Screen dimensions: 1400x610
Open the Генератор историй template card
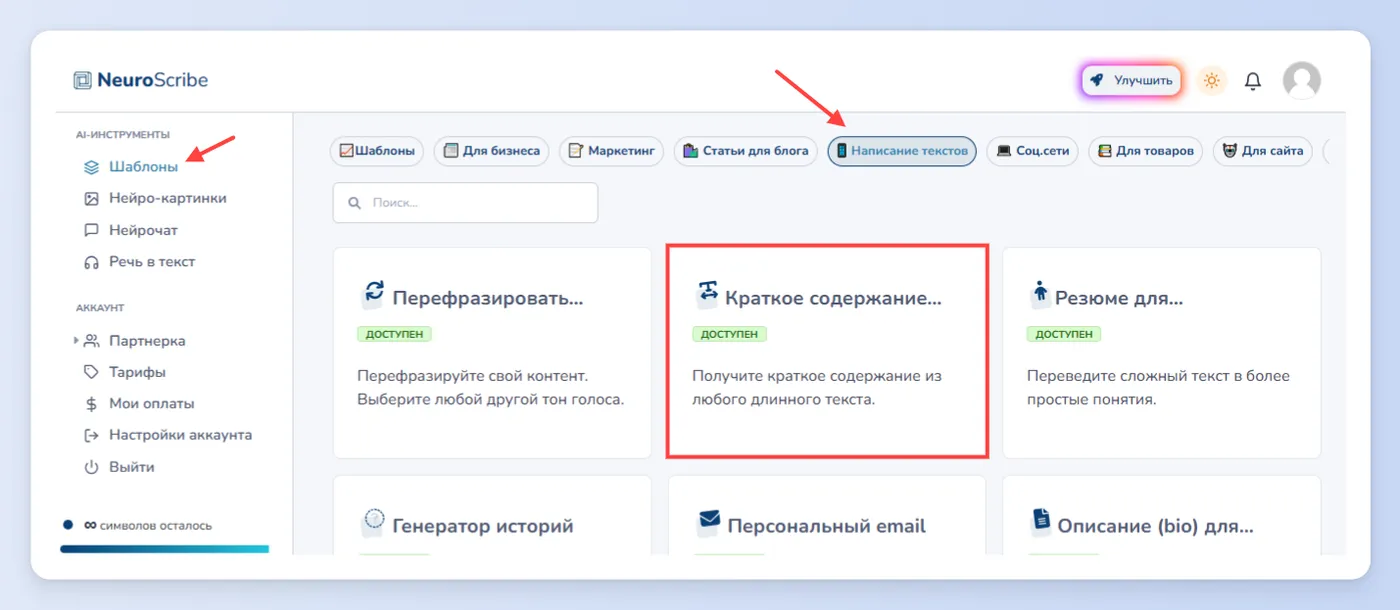492,514
